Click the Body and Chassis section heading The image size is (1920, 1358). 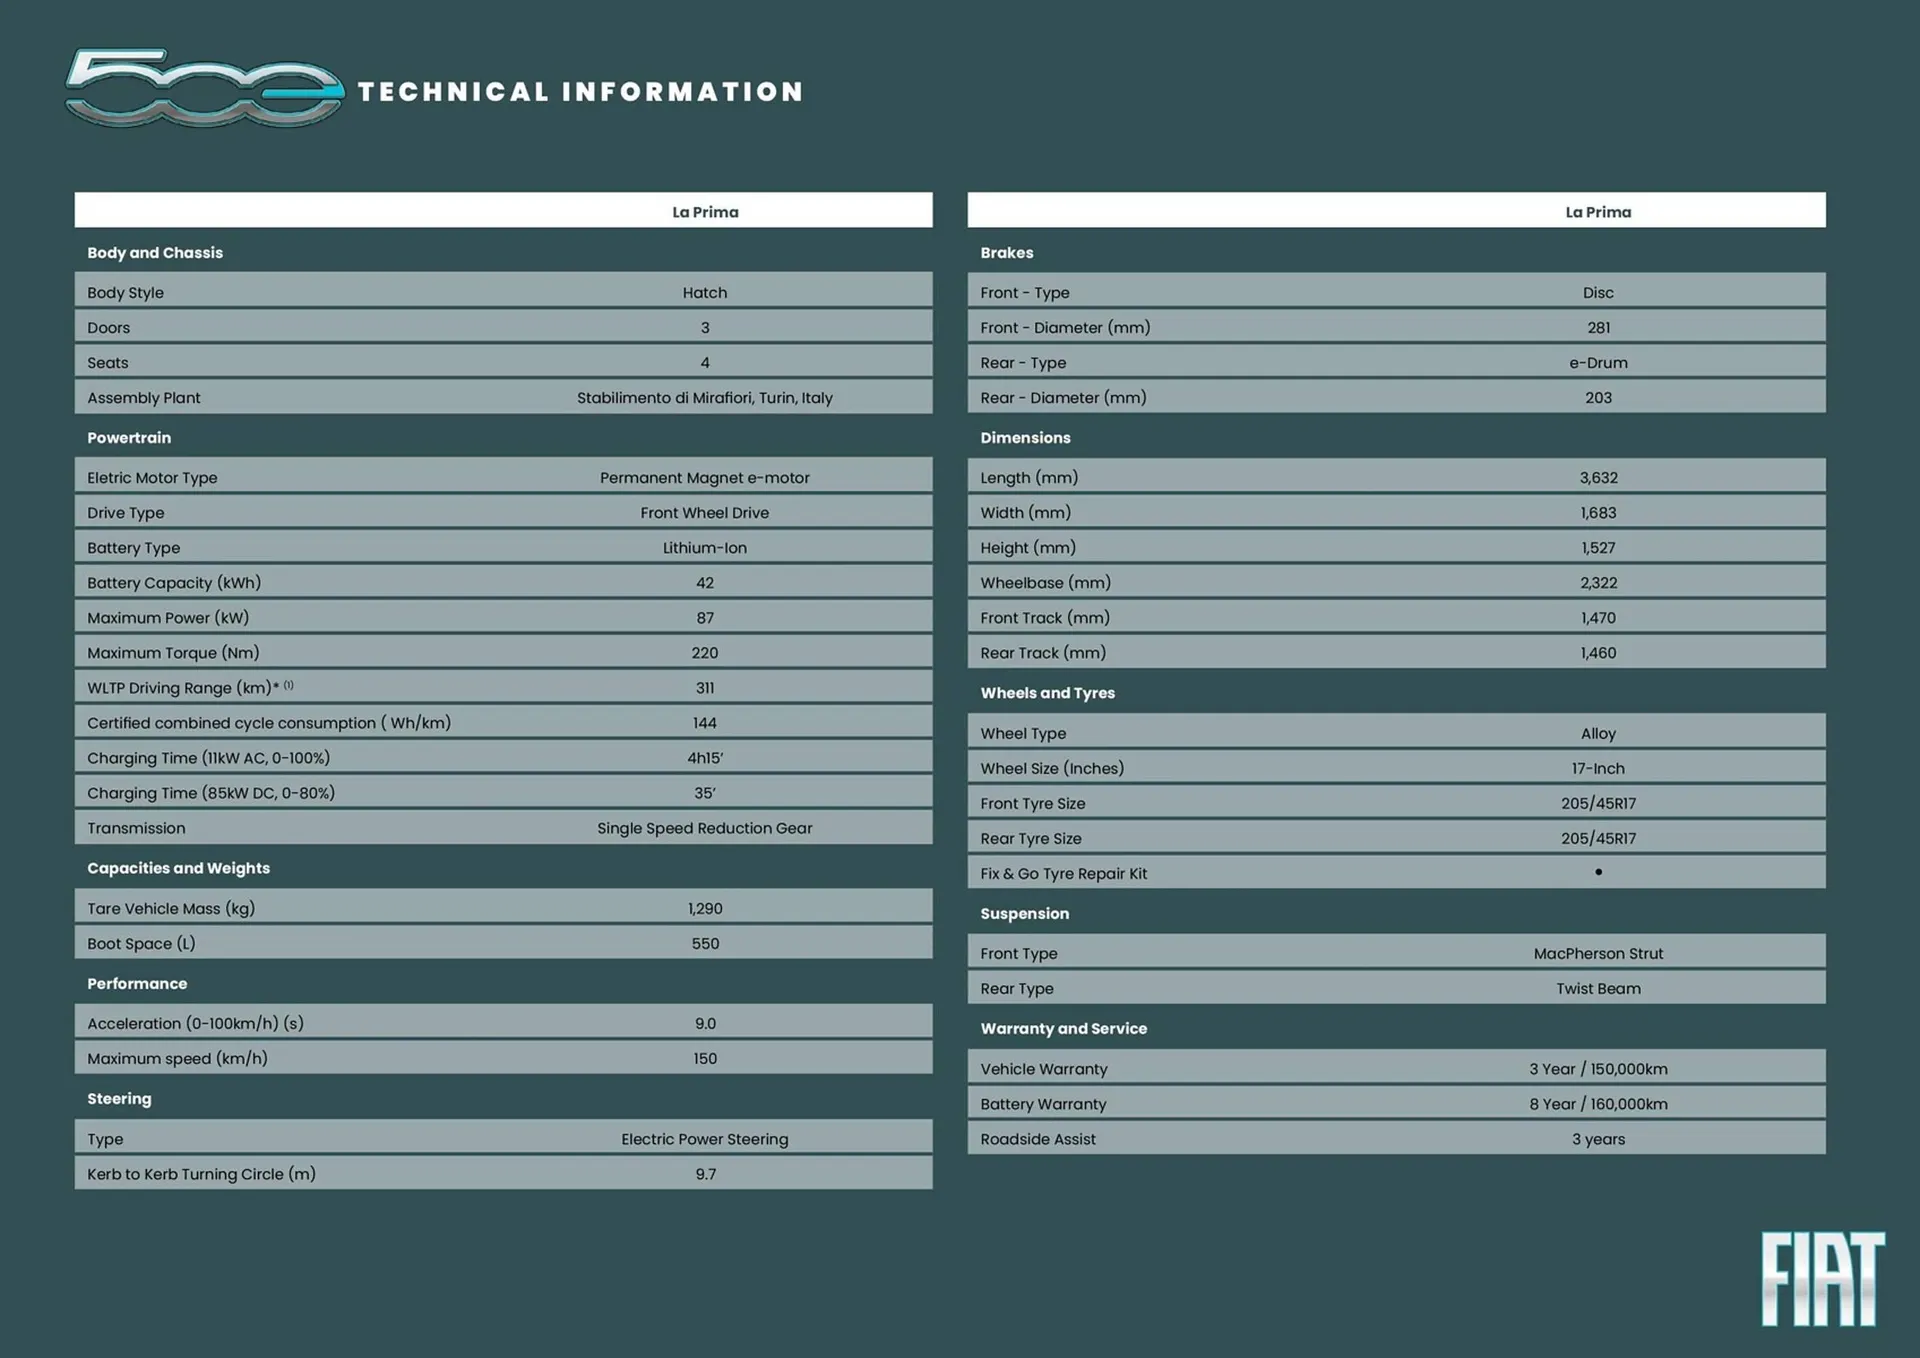point(155,253)
